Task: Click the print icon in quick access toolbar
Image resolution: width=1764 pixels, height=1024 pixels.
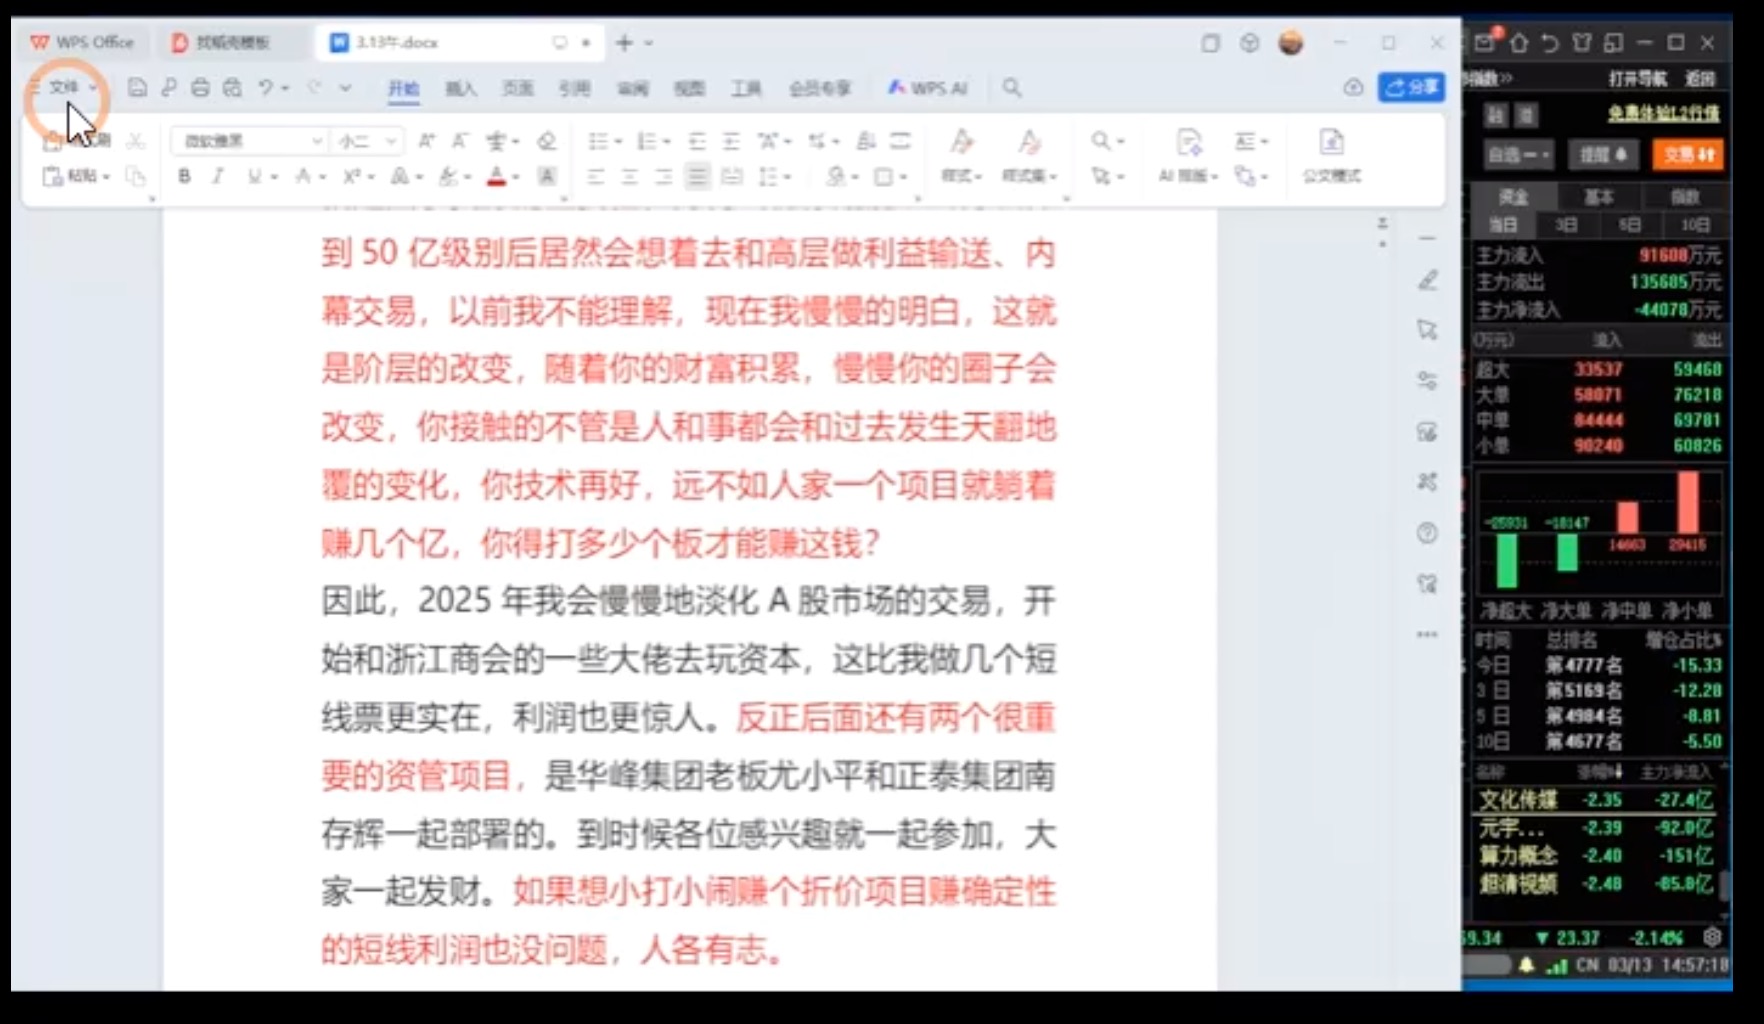Action: coord(200,88)
